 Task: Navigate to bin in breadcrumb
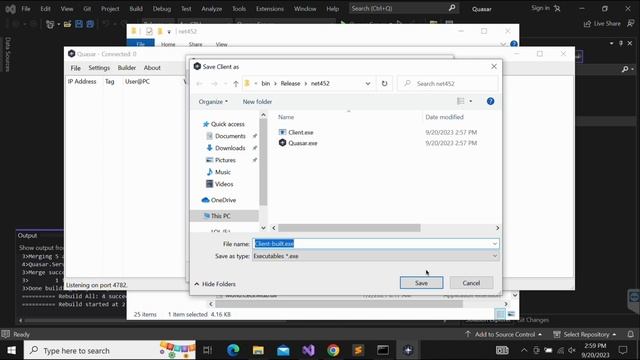pos(266,83)
